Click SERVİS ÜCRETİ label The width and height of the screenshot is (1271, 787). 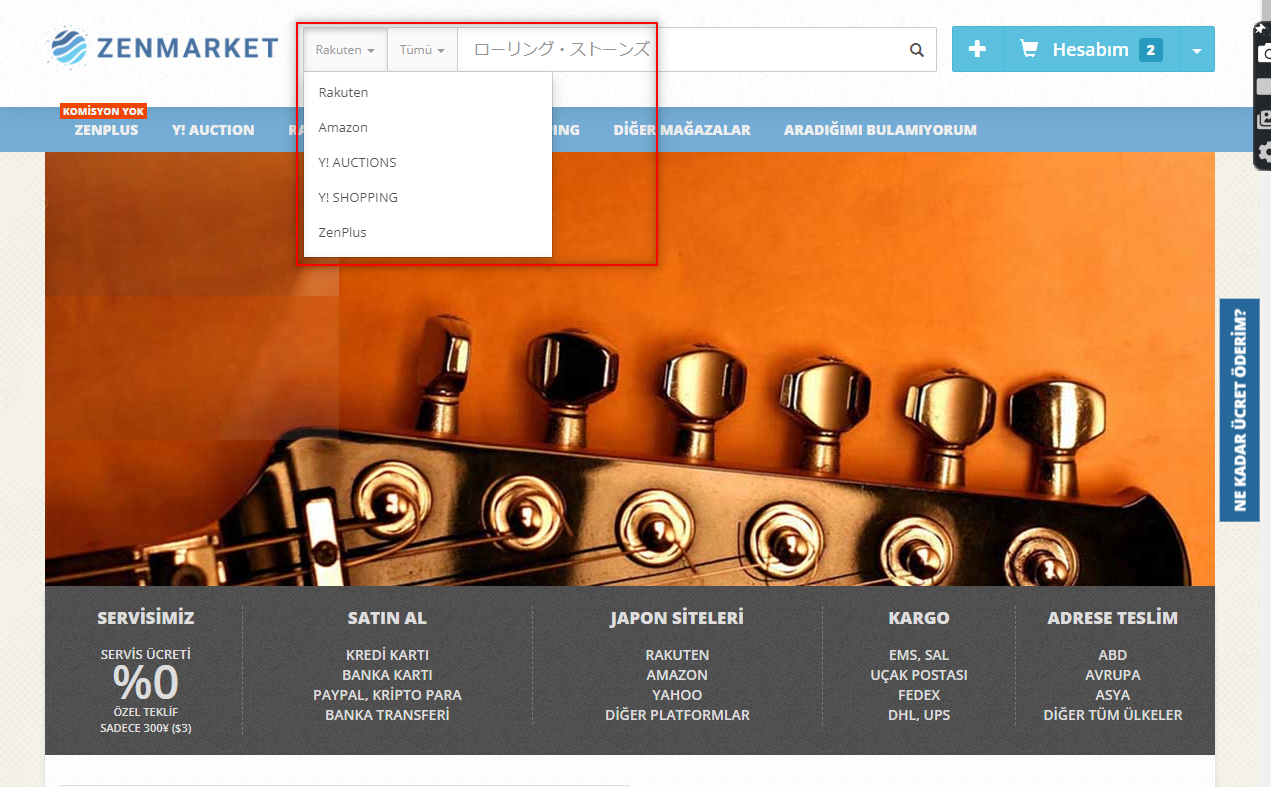[146, 655]
